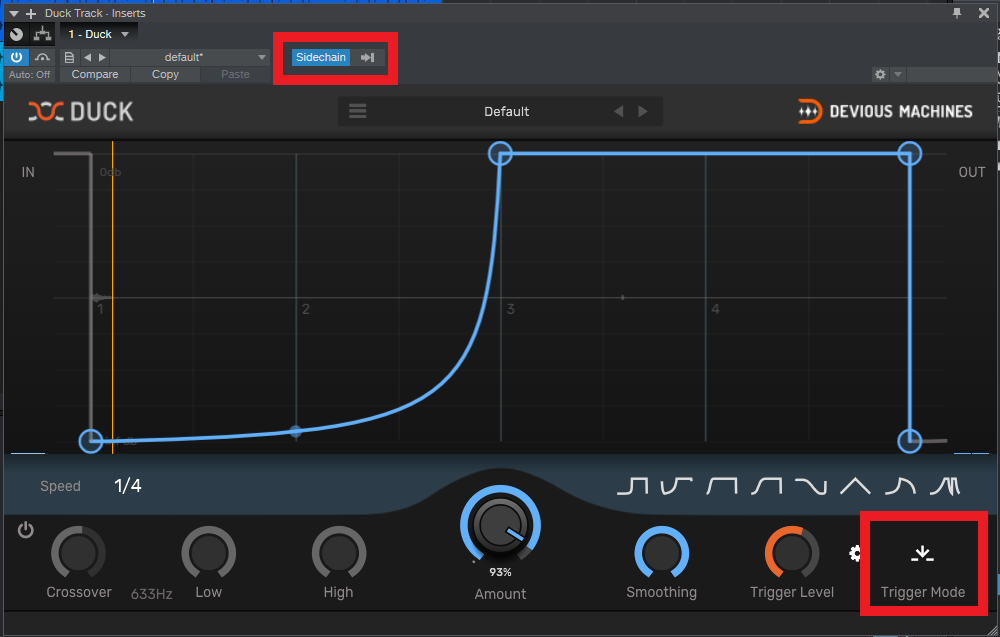This screenshot has height=637, width=1000.
Task: Open sidechain source routing icon
Action: click(368, 57)
